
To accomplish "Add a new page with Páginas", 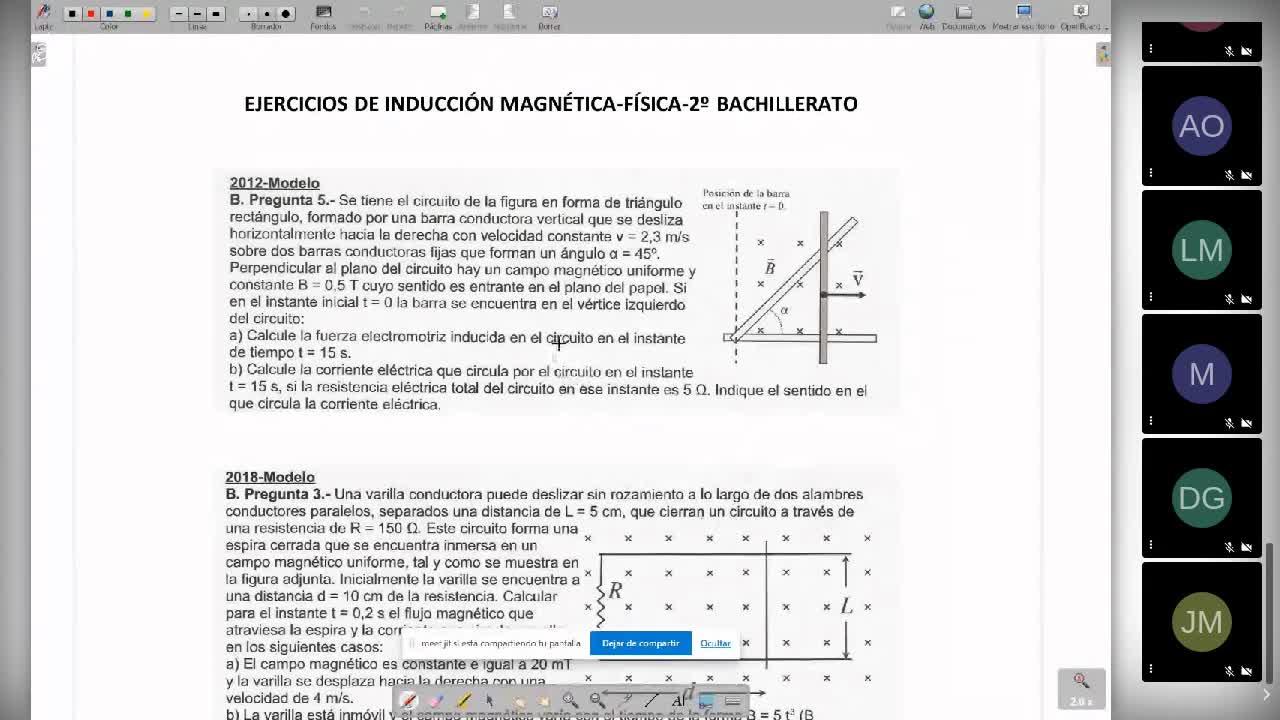I will click(x=437, y=16).
